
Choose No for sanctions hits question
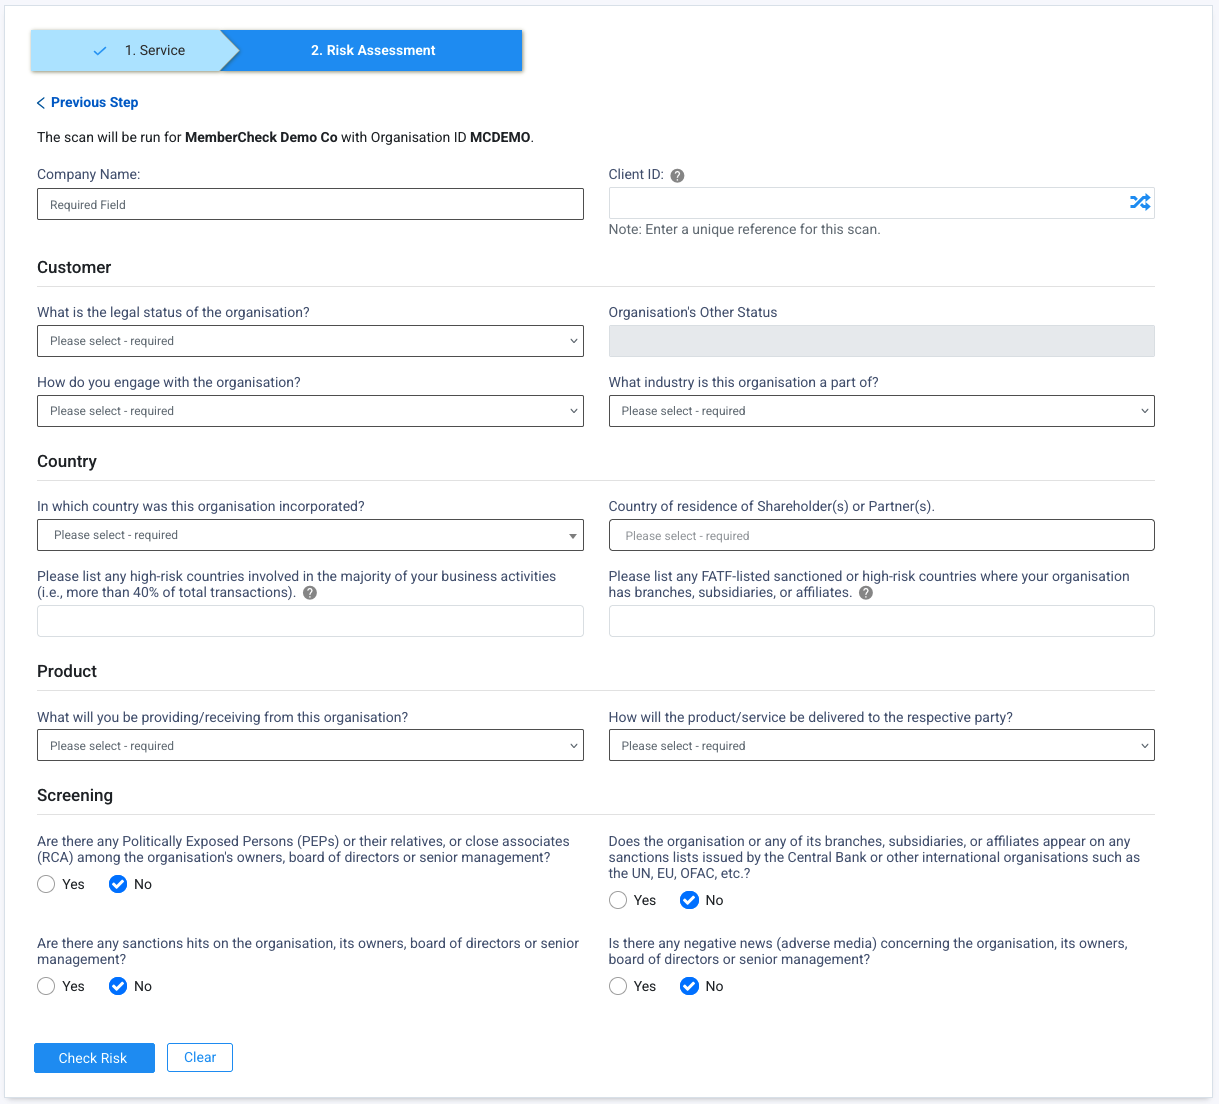[118, 986]
